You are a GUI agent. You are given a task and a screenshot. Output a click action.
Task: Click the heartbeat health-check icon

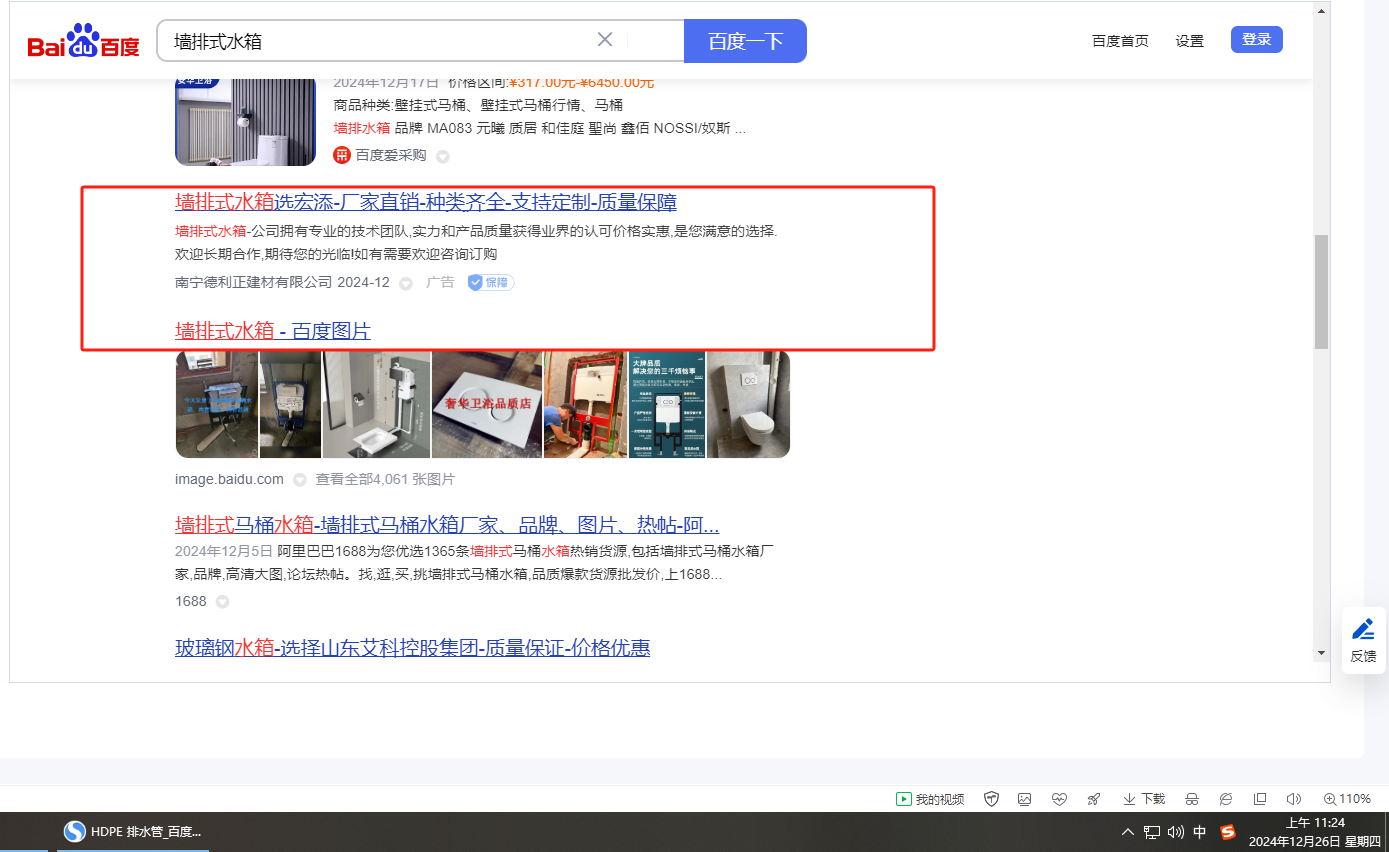tap(1060, 799)
